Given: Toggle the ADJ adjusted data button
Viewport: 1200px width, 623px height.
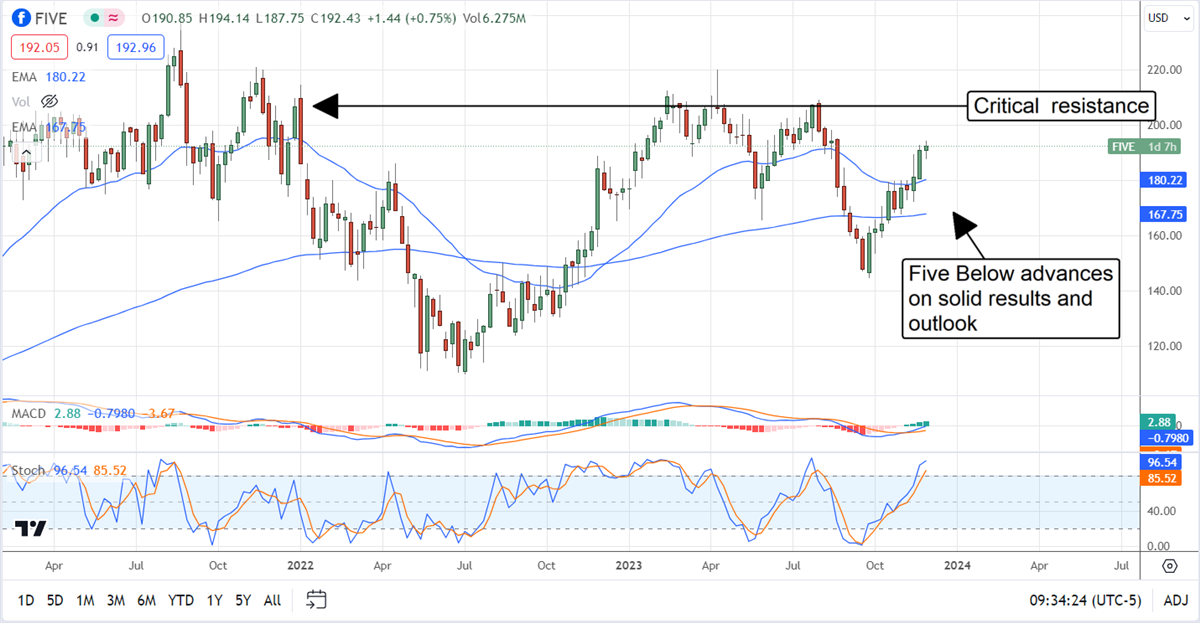Looking at the screenshot, I should (x=1175, y=600).
